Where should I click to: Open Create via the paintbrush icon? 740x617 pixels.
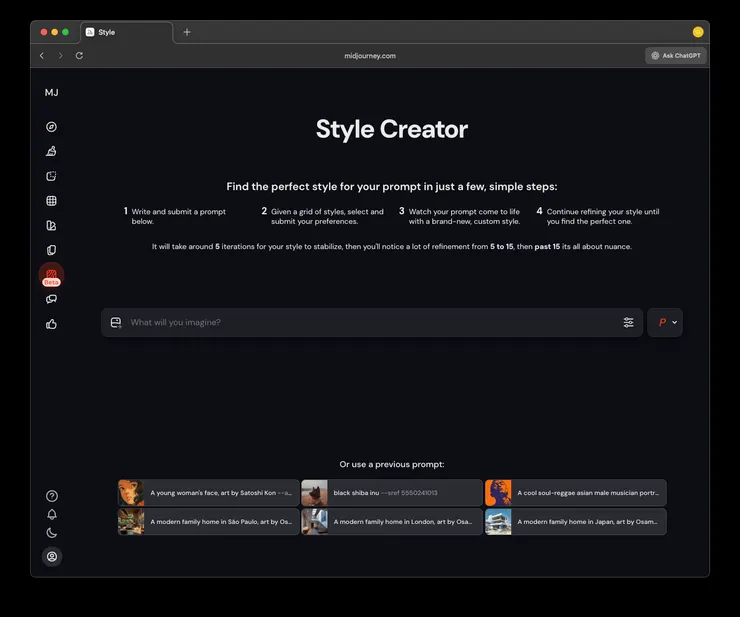pyautogui.click(x=51, y=151)
